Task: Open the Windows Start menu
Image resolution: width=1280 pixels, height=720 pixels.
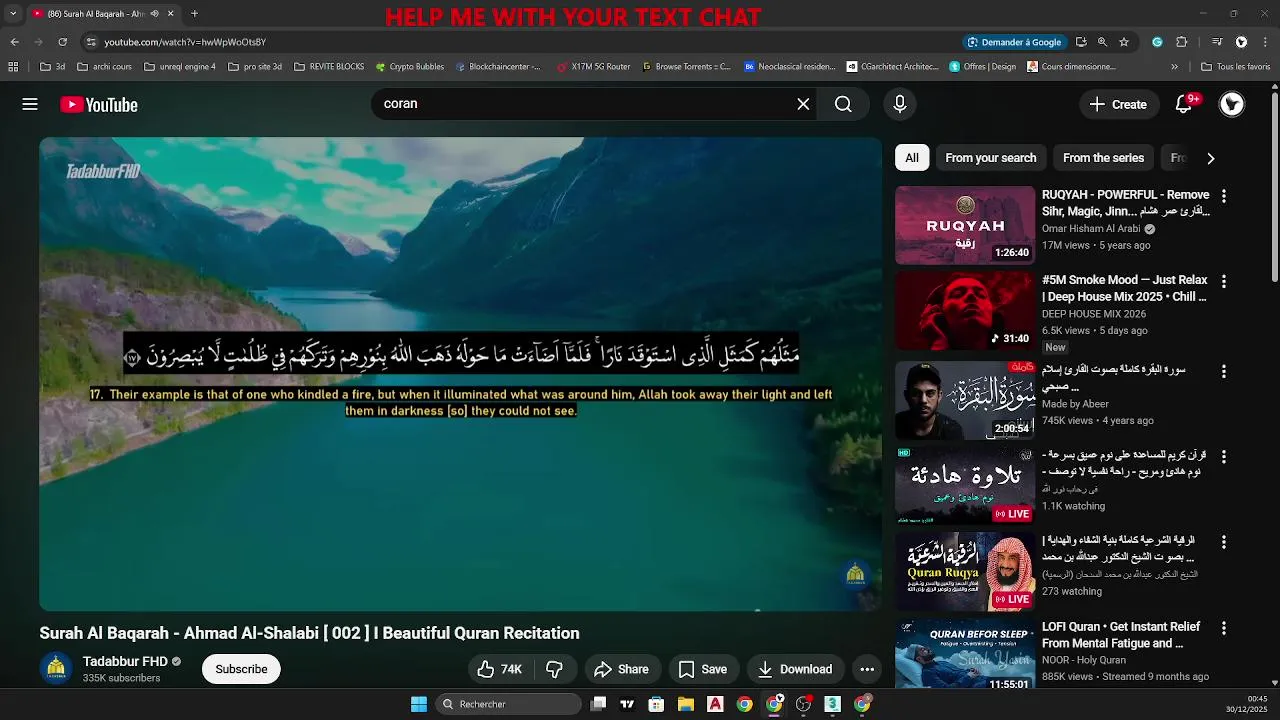Action: pos(419,704)
